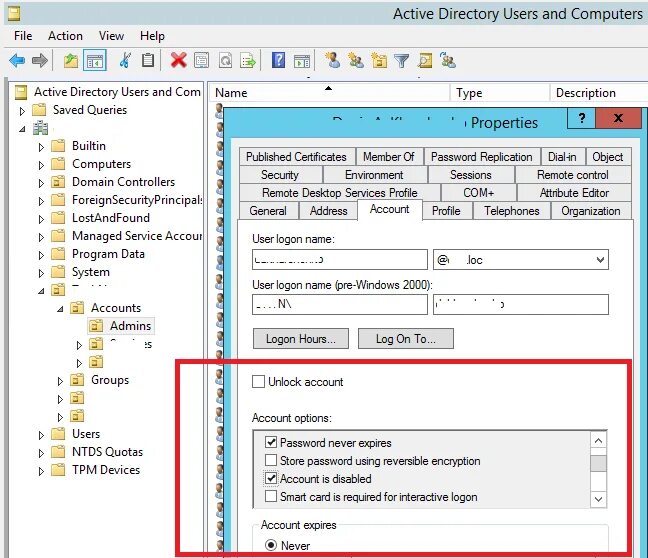648x558 pixels.
Task: Click the Log On To... button
Action: click(x=406, y=339)
